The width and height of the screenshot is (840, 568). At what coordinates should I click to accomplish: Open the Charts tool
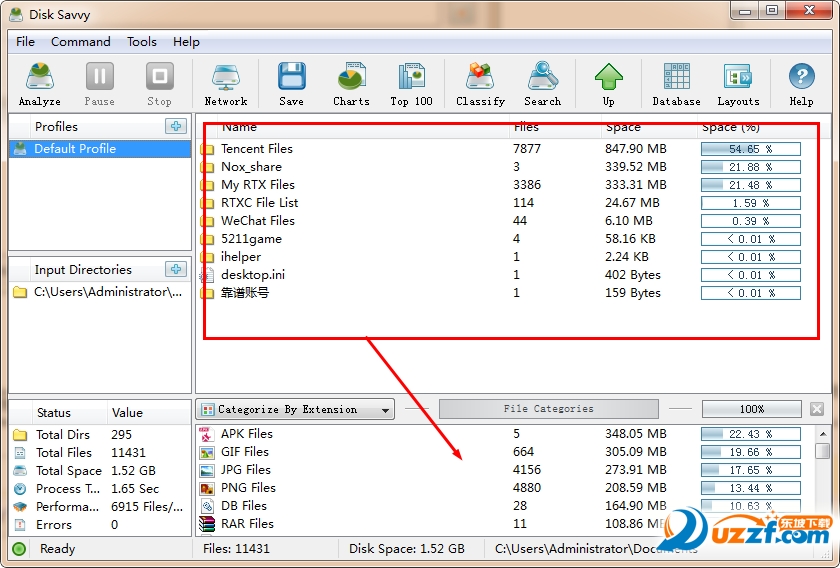[351, 84]
